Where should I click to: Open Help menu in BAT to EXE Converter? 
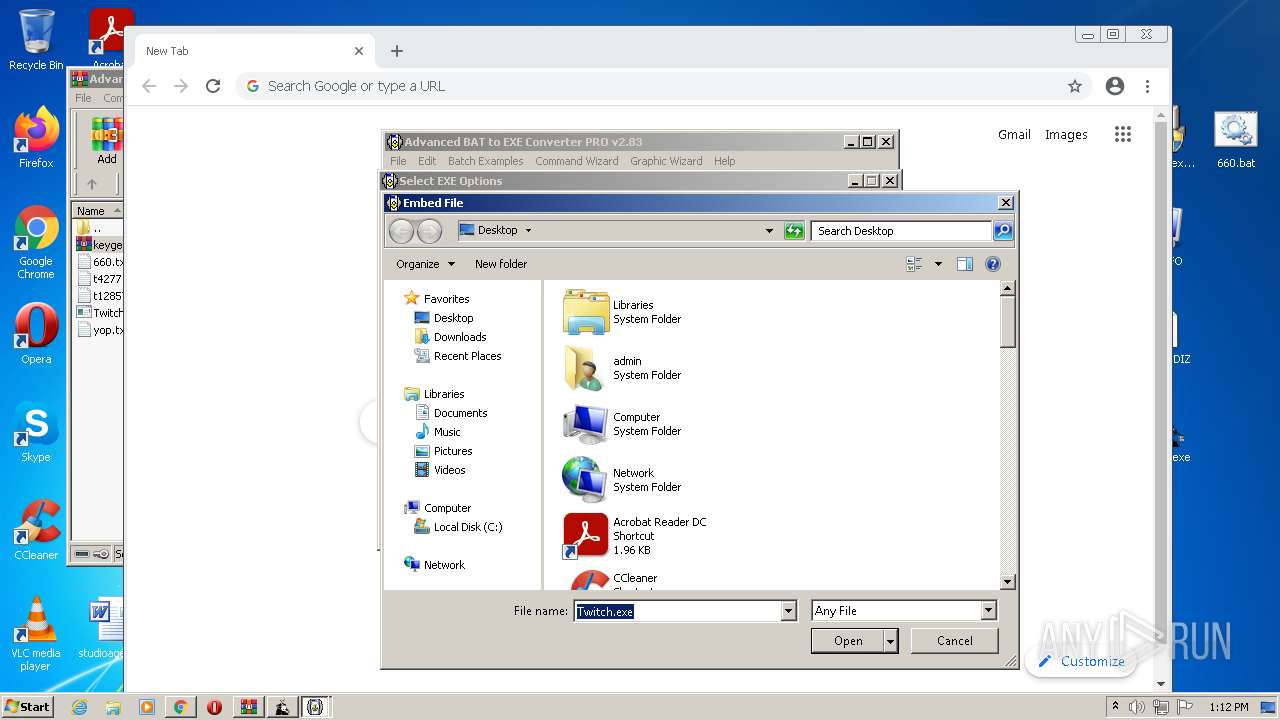[725, 161]
